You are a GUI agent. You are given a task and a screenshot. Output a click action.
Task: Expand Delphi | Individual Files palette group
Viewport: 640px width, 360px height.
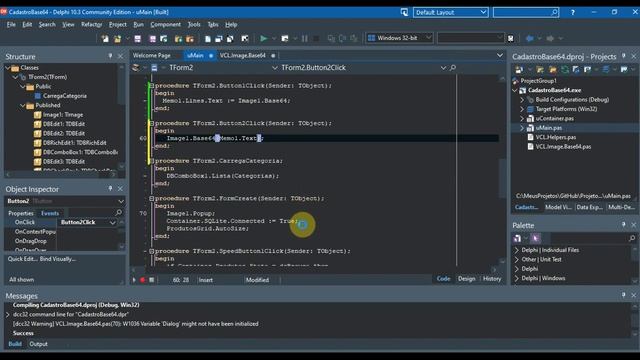(x=517, y=250)
